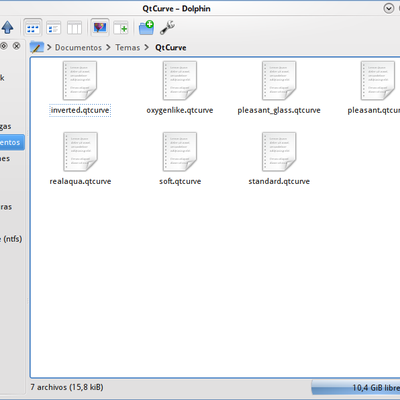This screenshot has height=400, width=400.
Task: Select the soft.qtcurve file icon
Action: click(x=180, y=152)
